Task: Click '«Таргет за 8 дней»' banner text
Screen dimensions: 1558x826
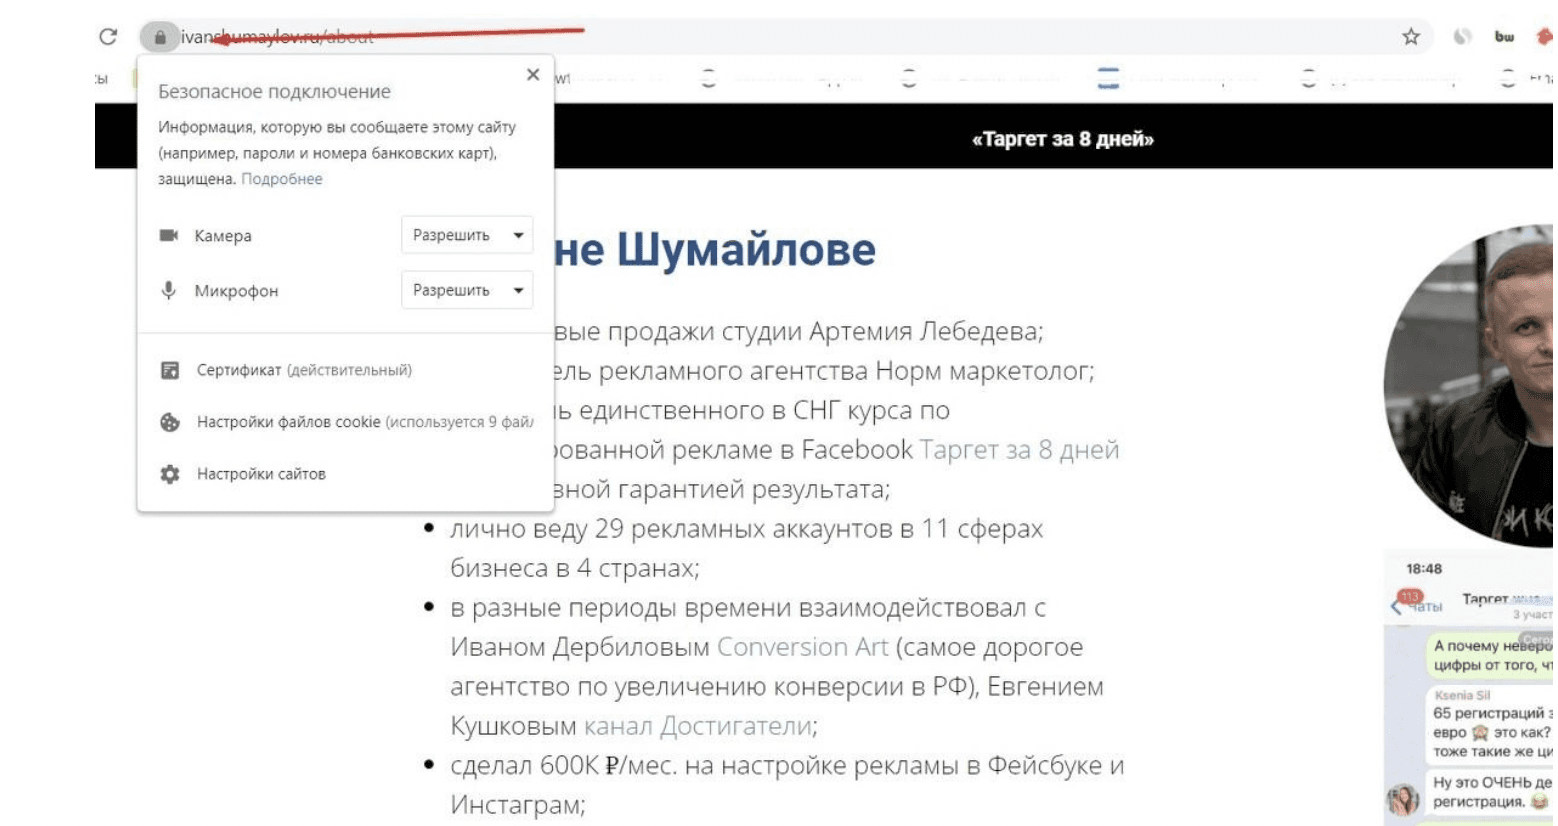Action: pos(1062,139)
